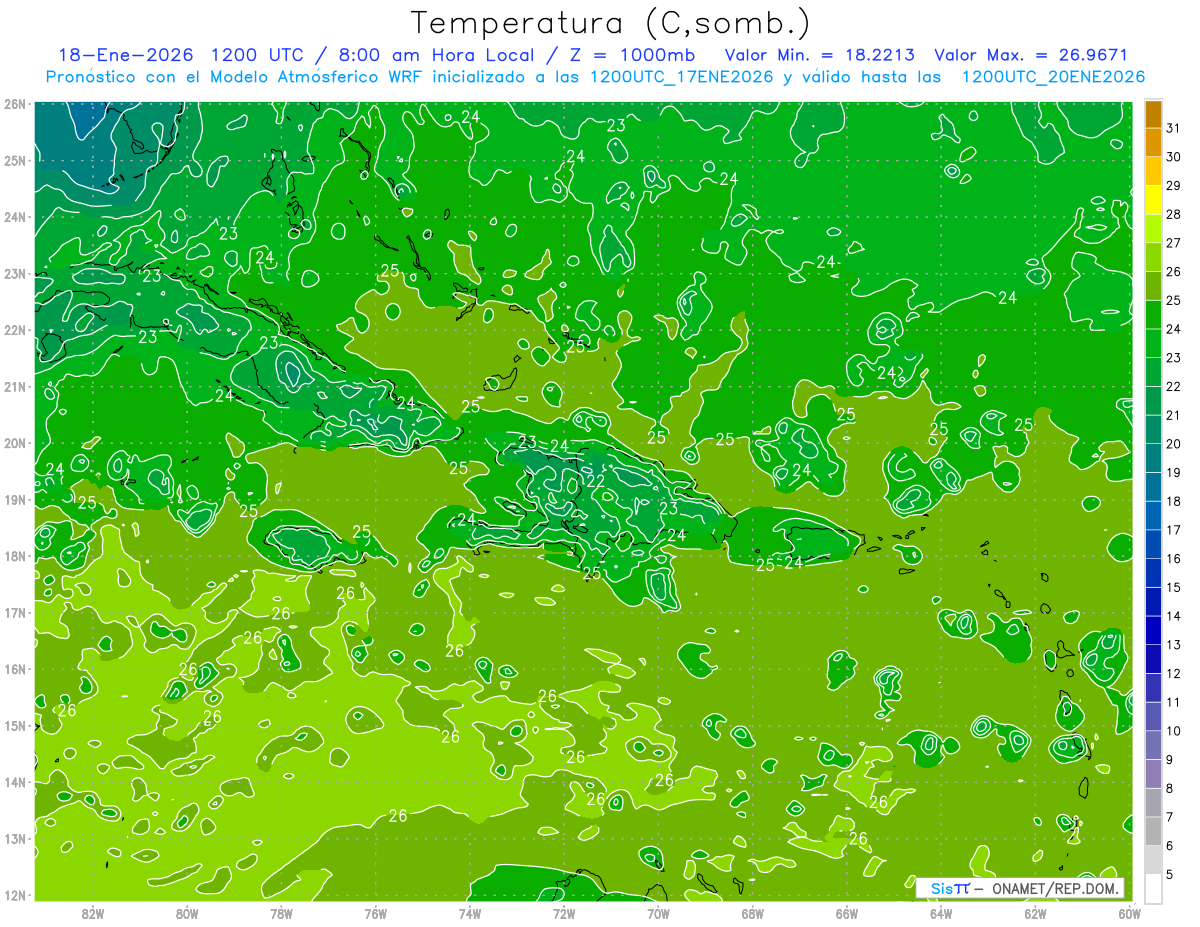Click the "15N" latitude axis label

coord(15,725)
